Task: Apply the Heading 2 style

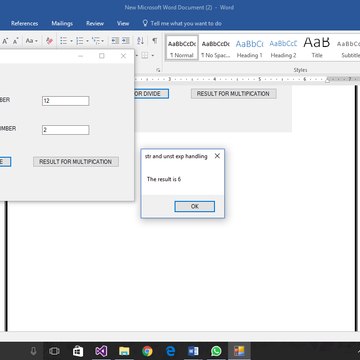Action: click(x=283, y=48)
